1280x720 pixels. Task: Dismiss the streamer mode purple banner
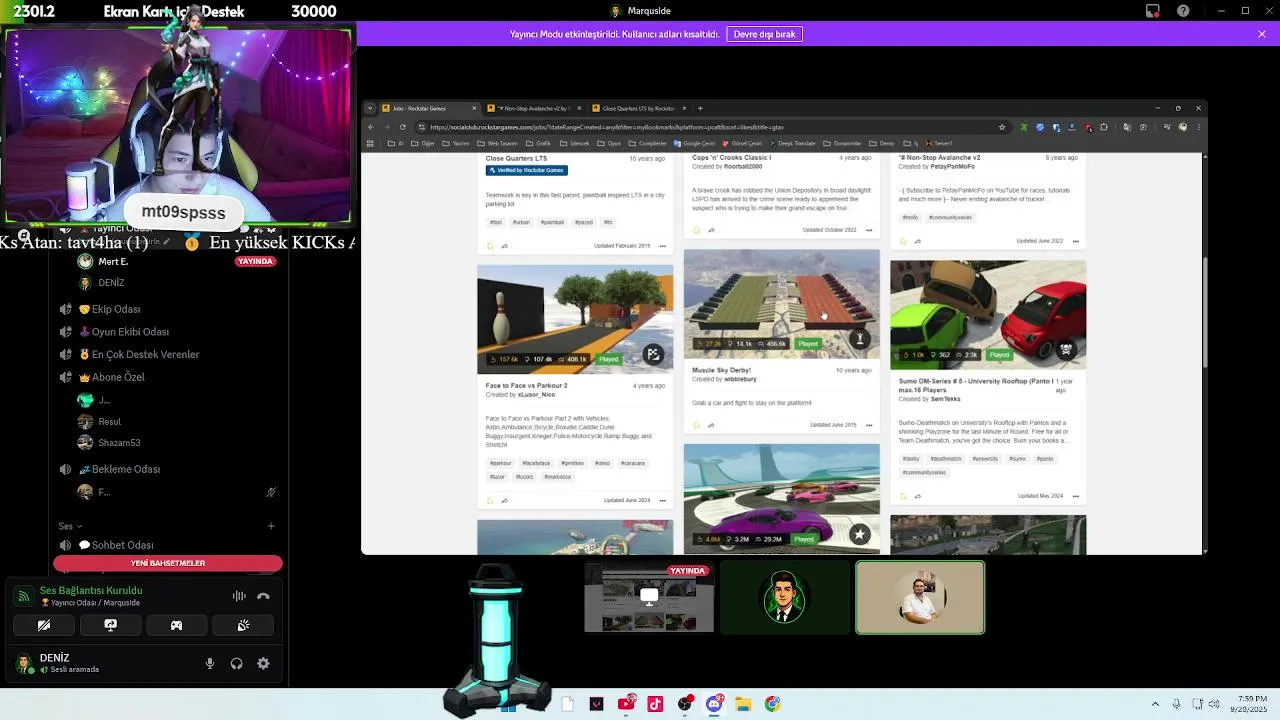point(1262,34)
